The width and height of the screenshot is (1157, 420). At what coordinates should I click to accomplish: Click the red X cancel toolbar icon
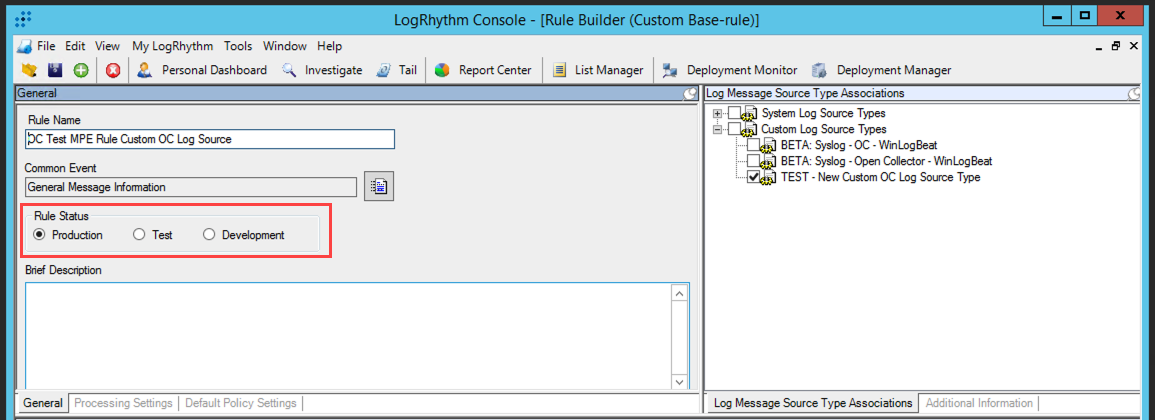[113, 70]
